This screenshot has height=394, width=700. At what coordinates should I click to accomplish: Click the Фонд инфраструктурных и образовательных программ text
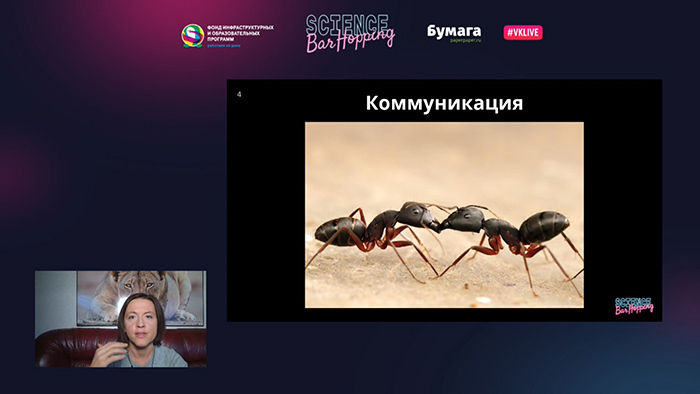point(240,33)
